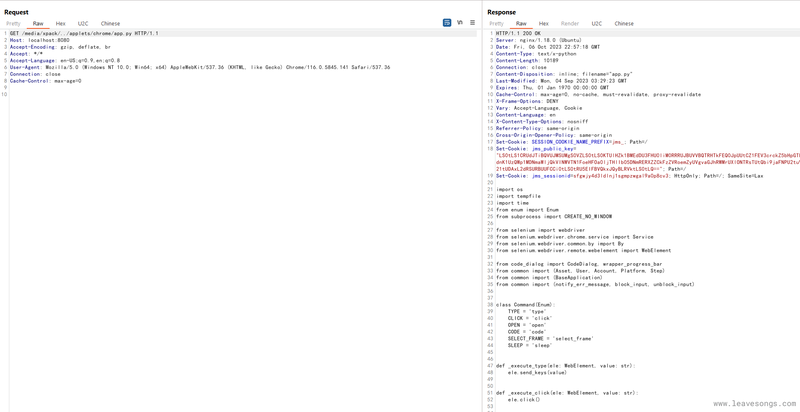Screen dimensions: 800x412
Task: Select U2C tab in Response pane
Action: click(597, 23)
